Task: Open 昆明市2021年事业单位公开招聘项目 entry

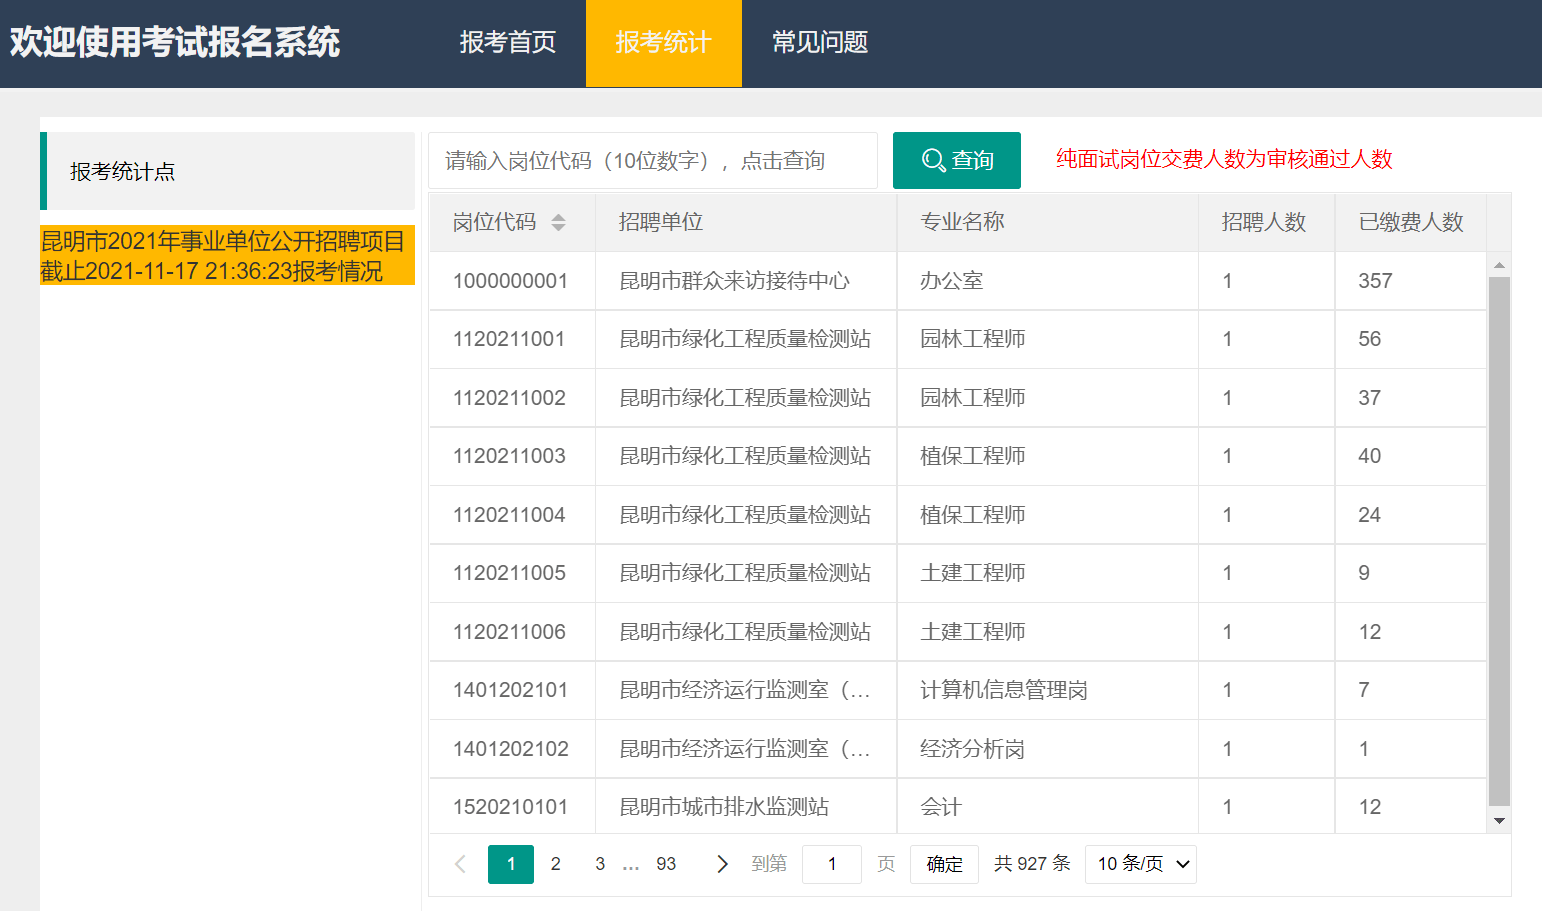Action: pyautogui.click(x=227, y=255)
